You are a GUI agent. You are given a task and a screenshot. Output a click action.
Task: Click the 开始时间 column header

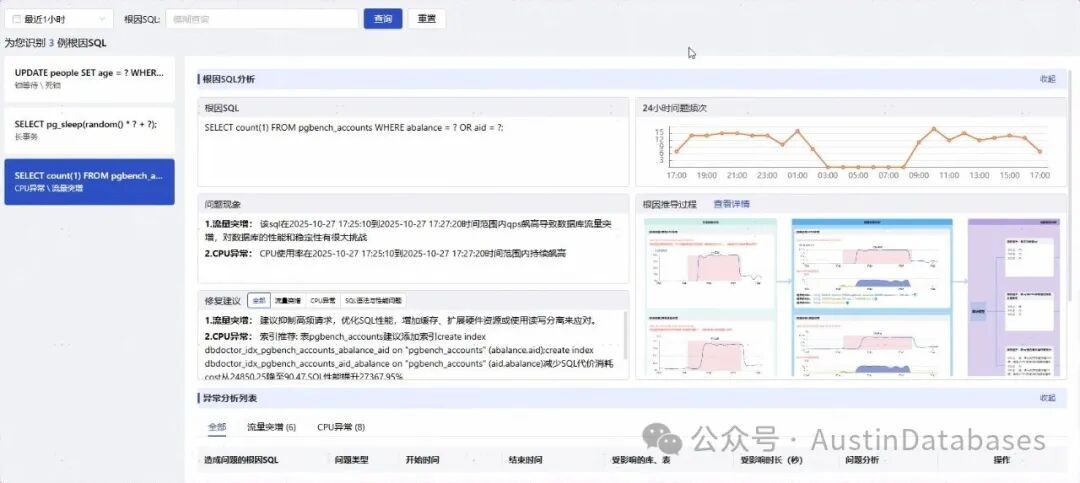coord(423,460)
